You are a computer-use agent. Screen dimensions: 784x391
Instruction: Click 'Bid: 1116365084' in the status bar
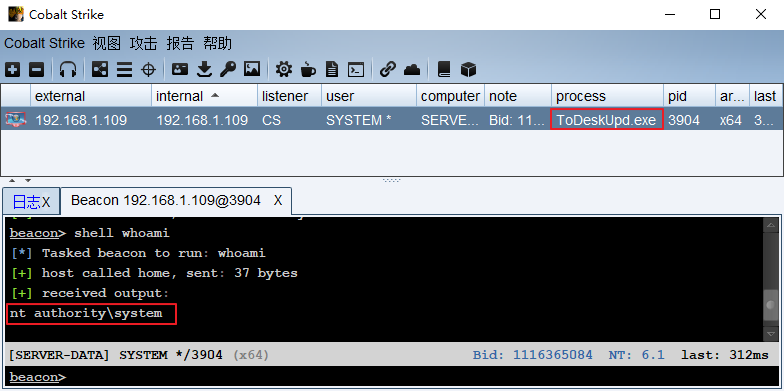532,355
